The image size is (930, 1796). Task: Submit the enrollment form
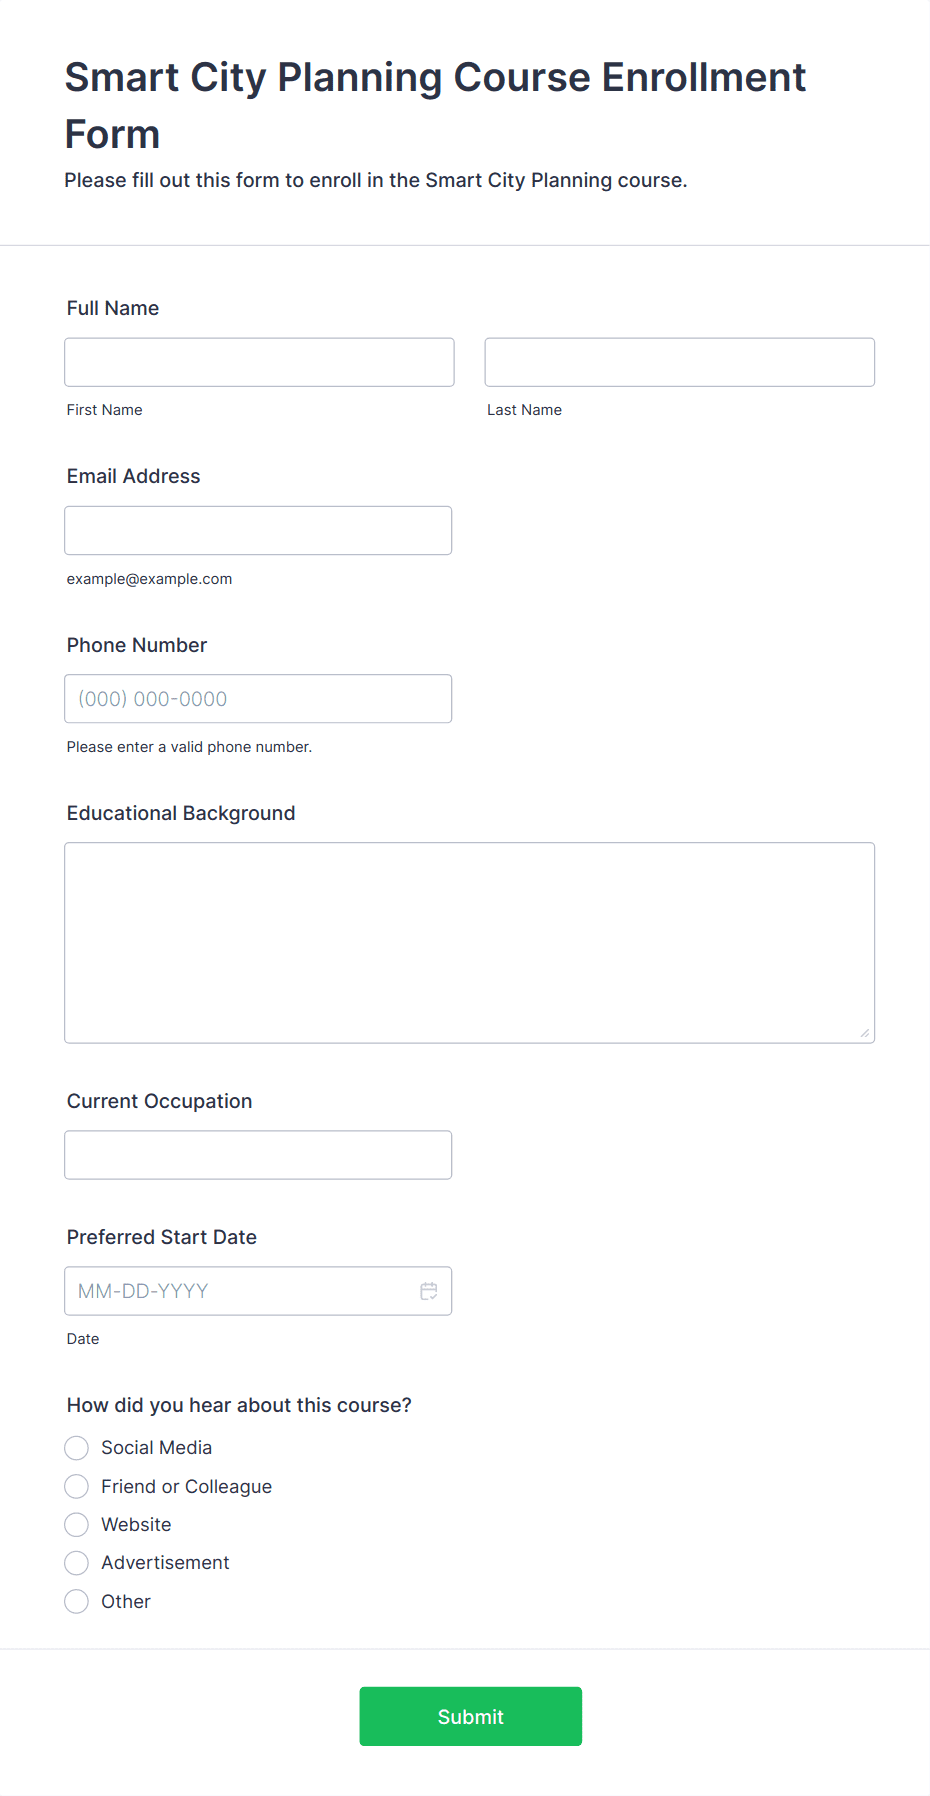point(471,1717)
